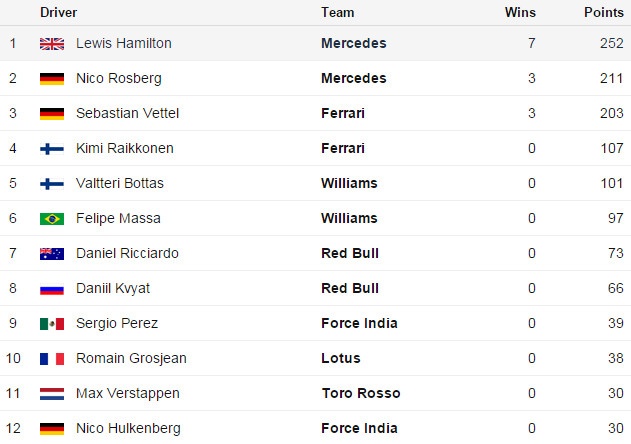The image size is (631, 444).
Task: Open Valtteri Bottas driver name
Action: [120, 183]
